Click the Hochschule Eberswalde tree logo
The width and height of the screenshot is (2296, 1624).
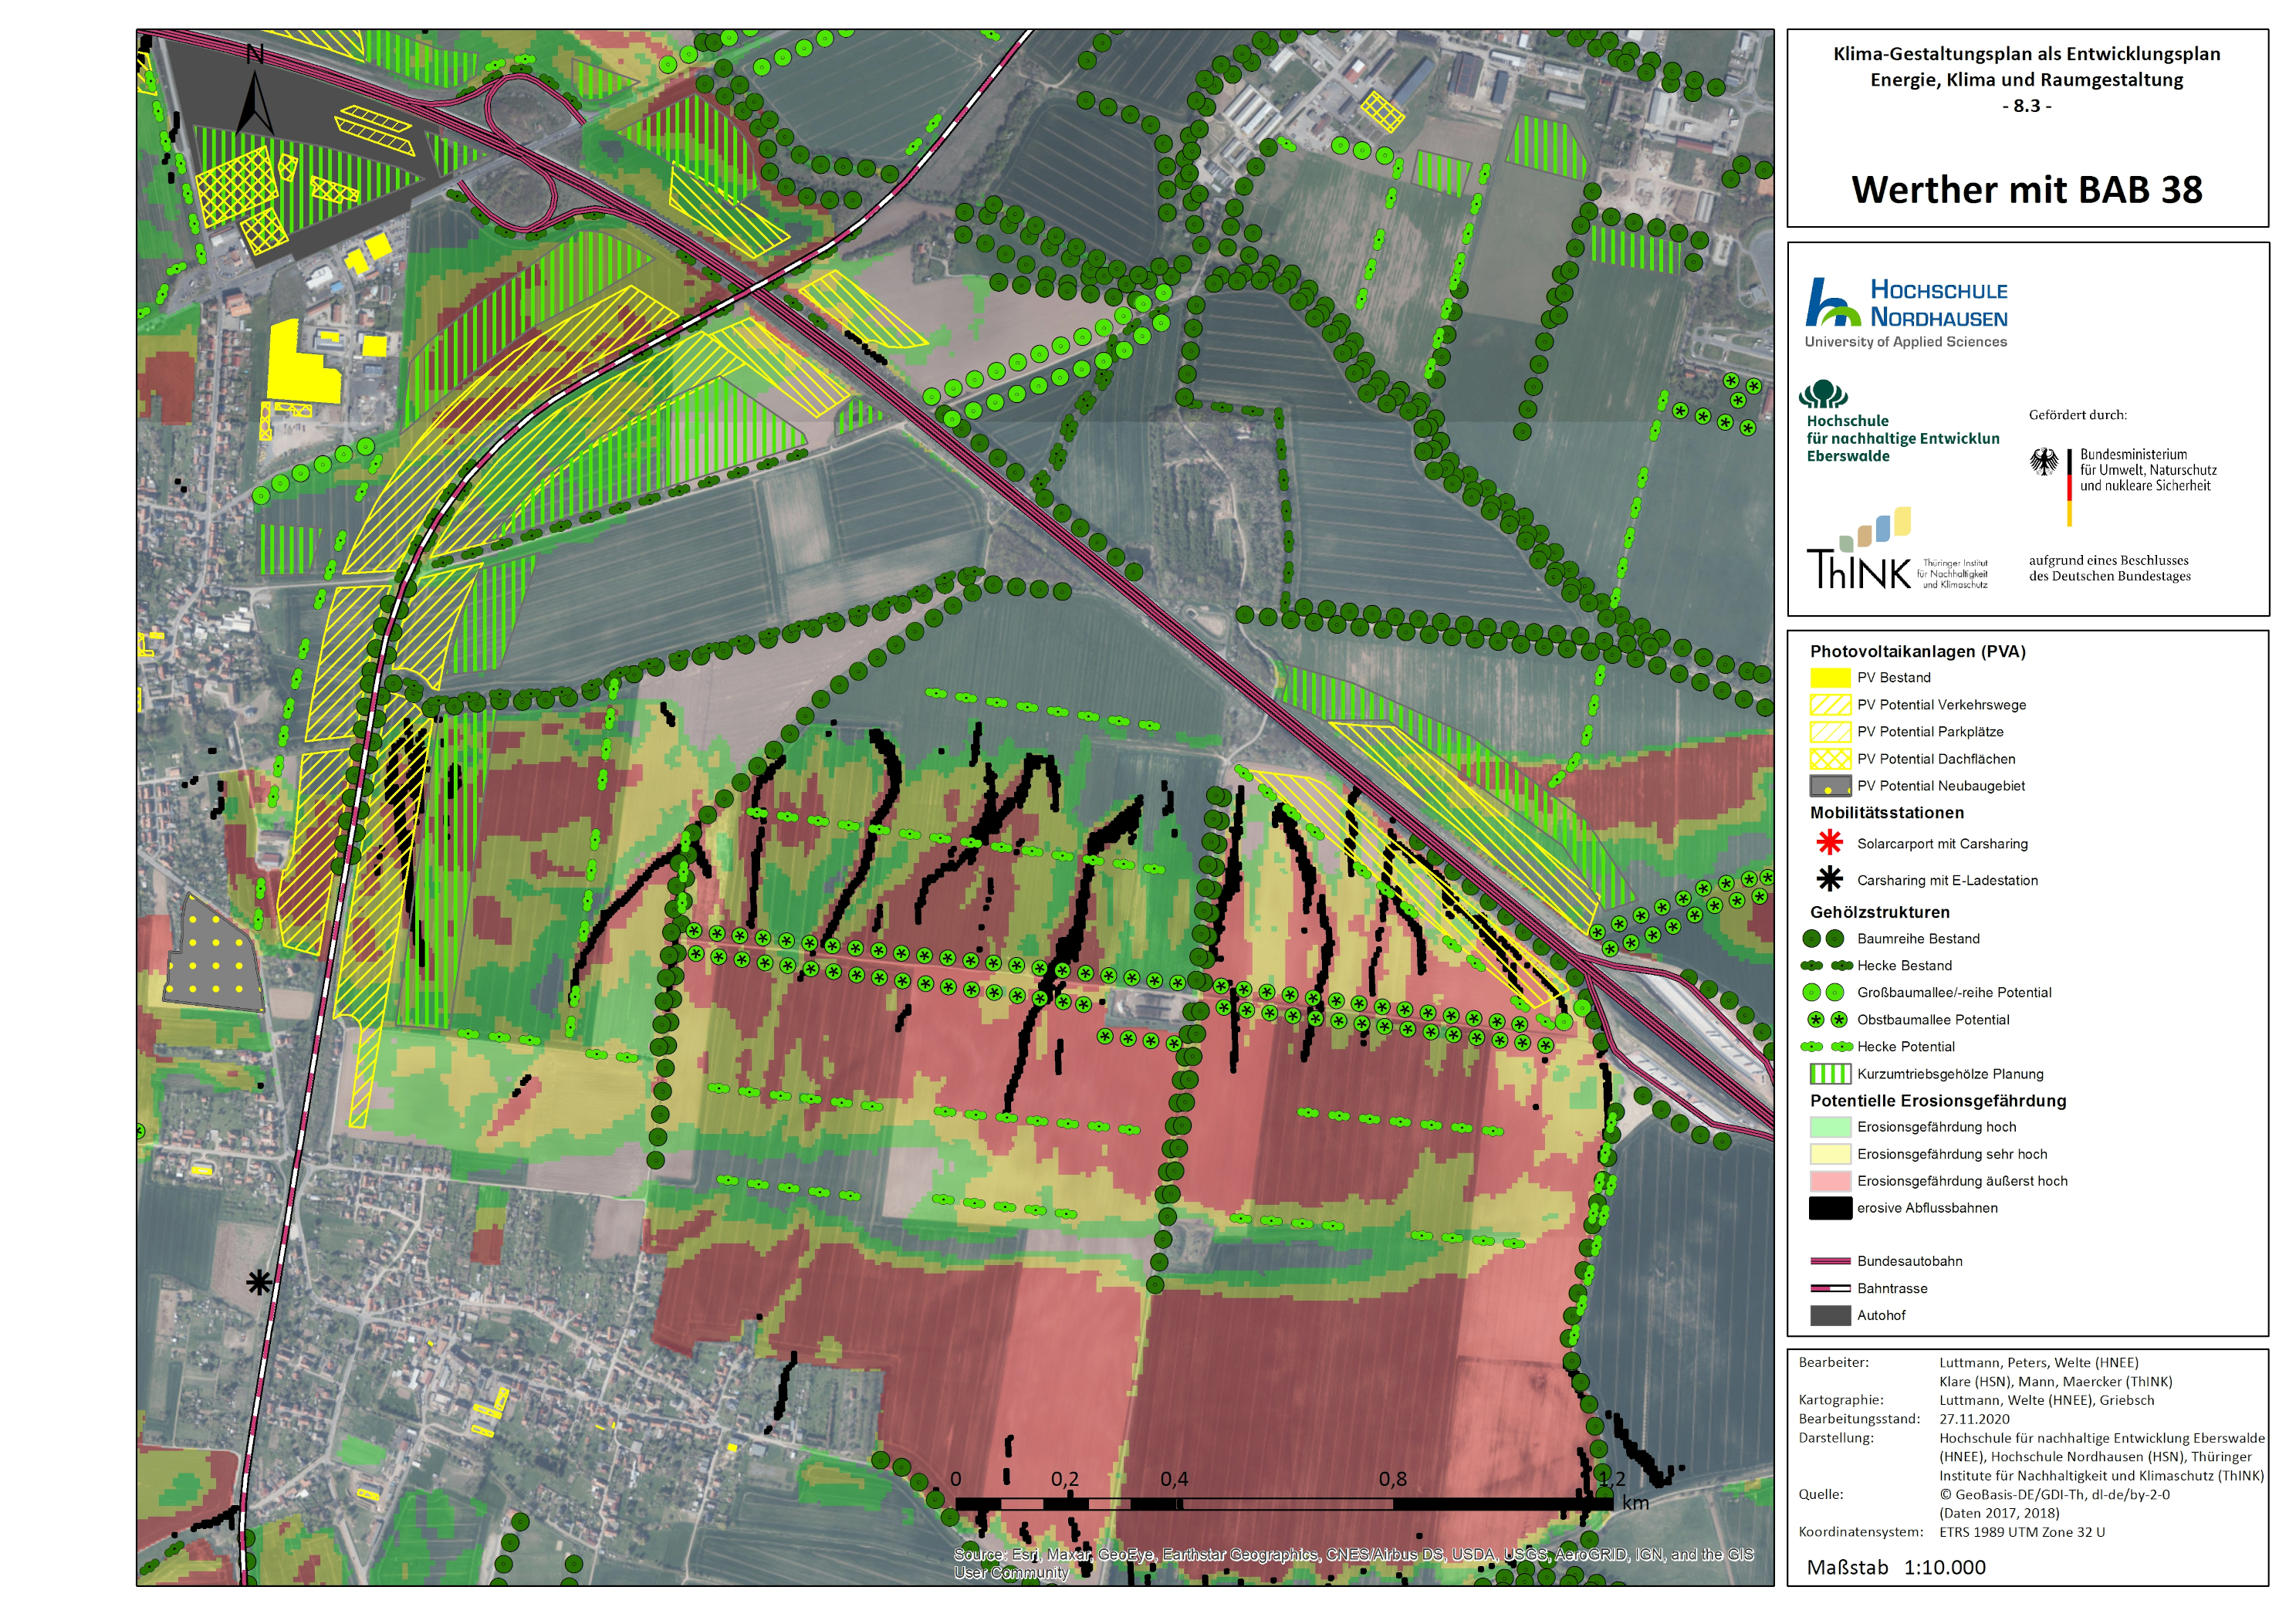(x=1823, y=394)
